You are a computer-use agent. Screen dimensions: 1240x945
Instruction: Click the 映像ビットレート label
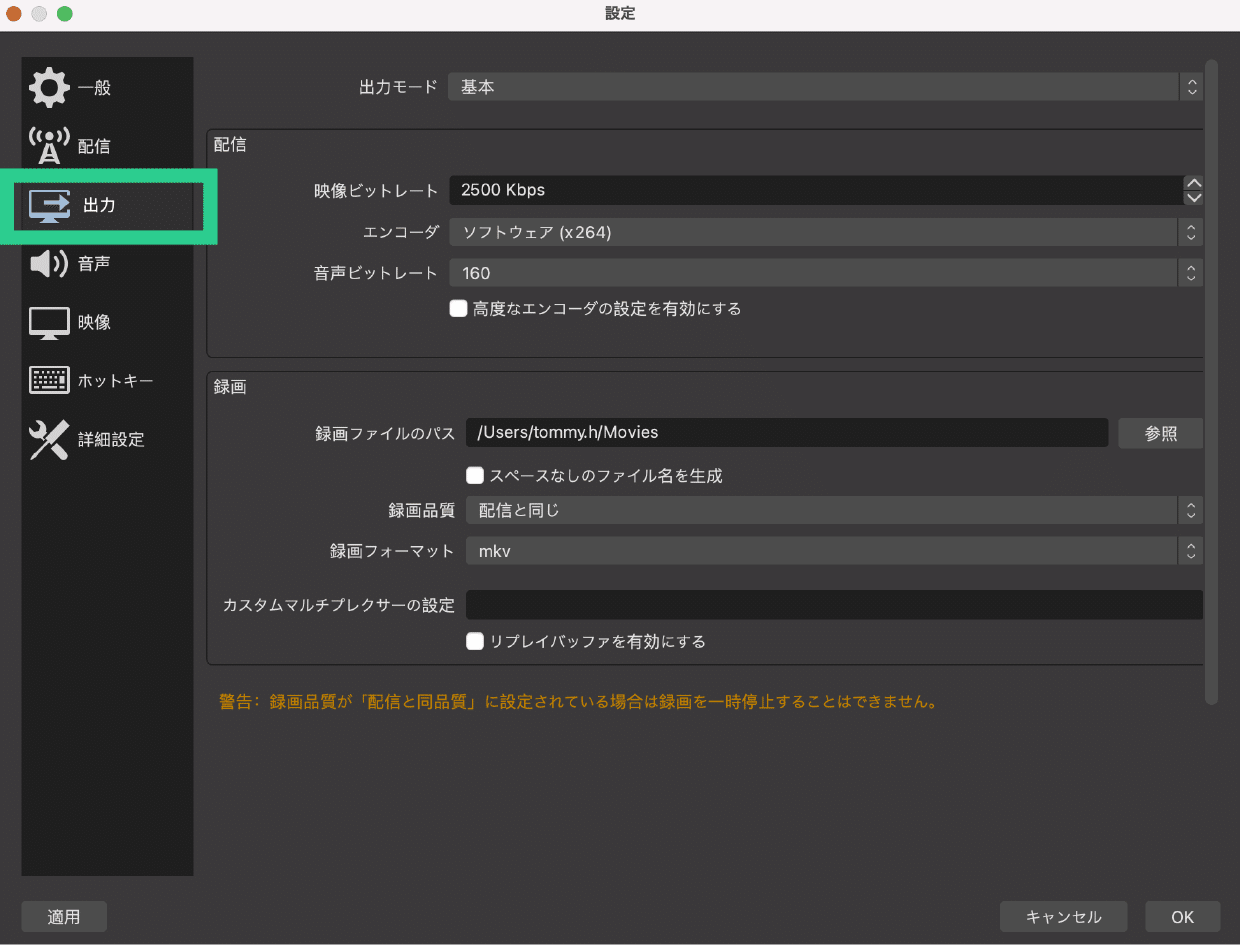tap(376, 190)
